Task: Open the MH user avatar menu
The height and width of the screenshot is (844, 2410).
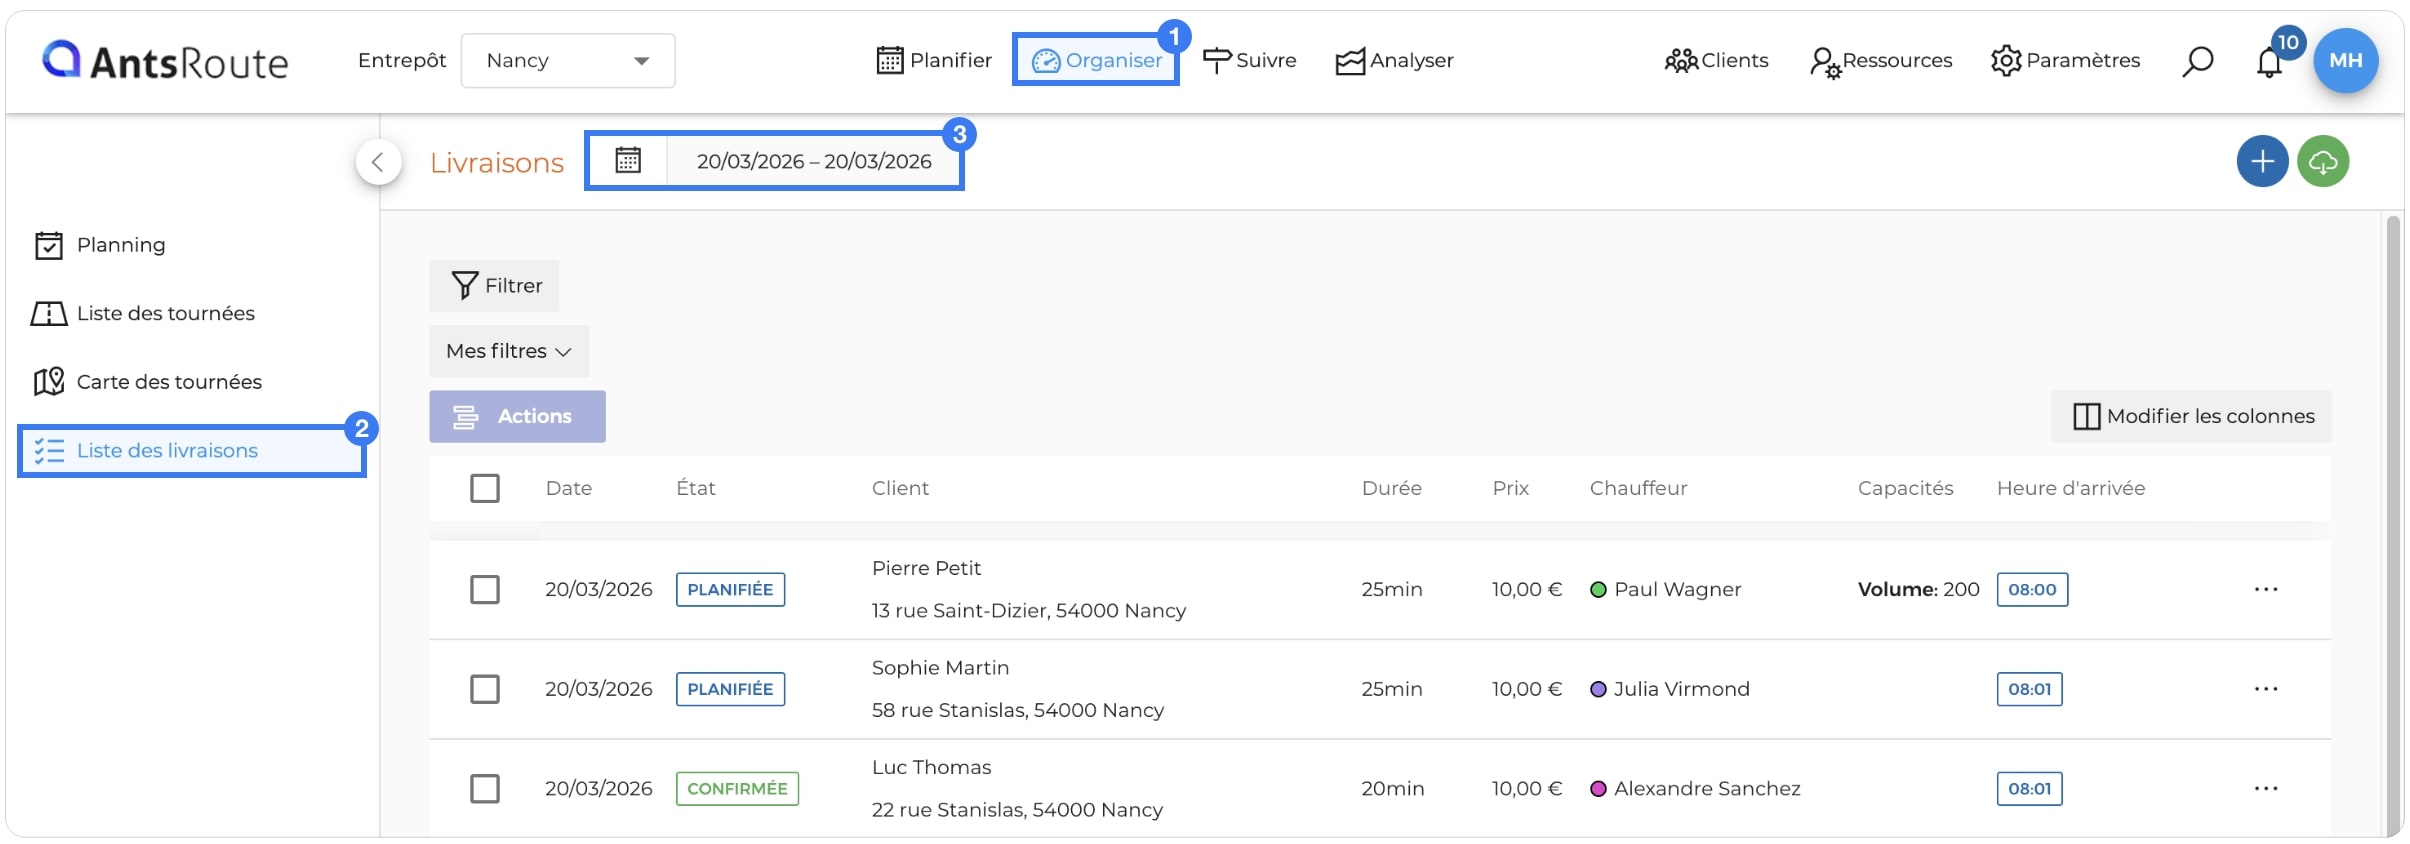Action: tap(2345, 60)
